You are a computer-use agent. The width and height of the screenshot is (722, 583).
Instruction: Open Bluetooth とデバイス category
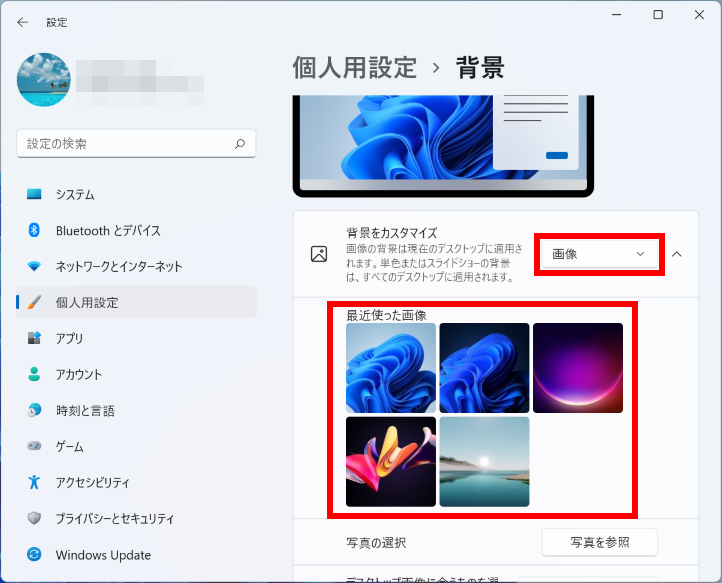click(136, 230)
